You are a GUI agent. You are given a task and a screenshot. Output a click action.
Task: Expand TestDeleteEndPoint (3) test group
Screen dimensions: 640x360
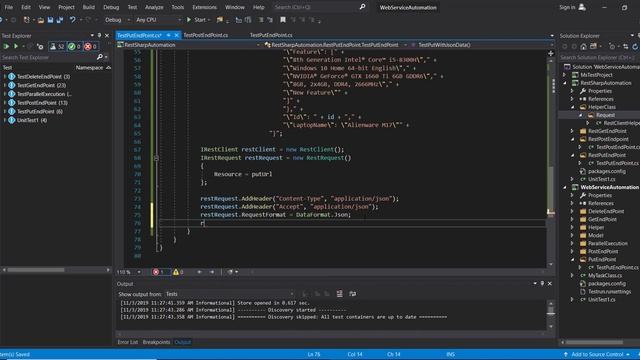click(5, 76)
